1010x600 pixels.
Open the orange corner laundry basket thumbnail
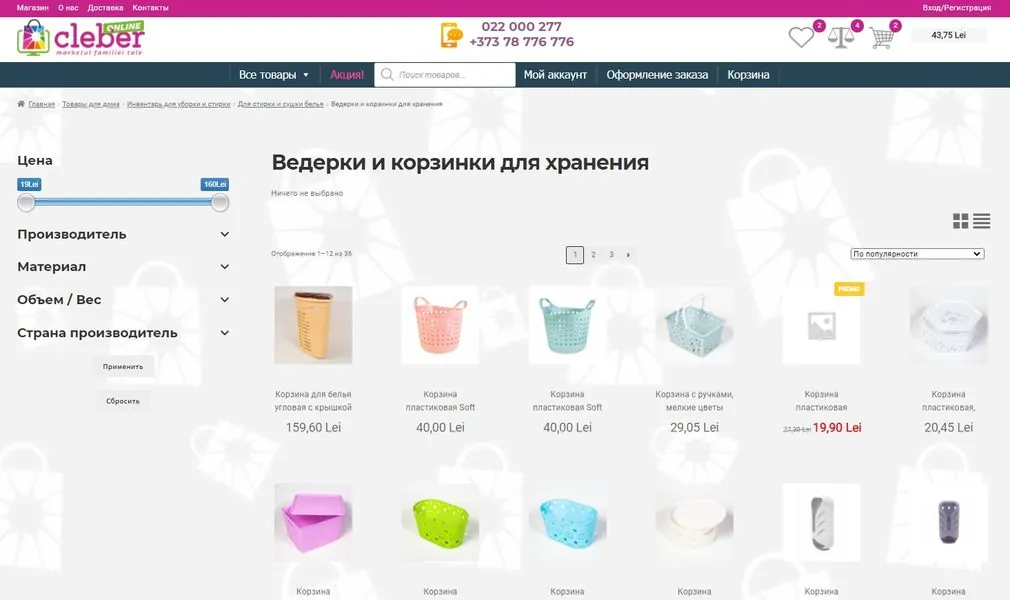click(x=313, y=325)
